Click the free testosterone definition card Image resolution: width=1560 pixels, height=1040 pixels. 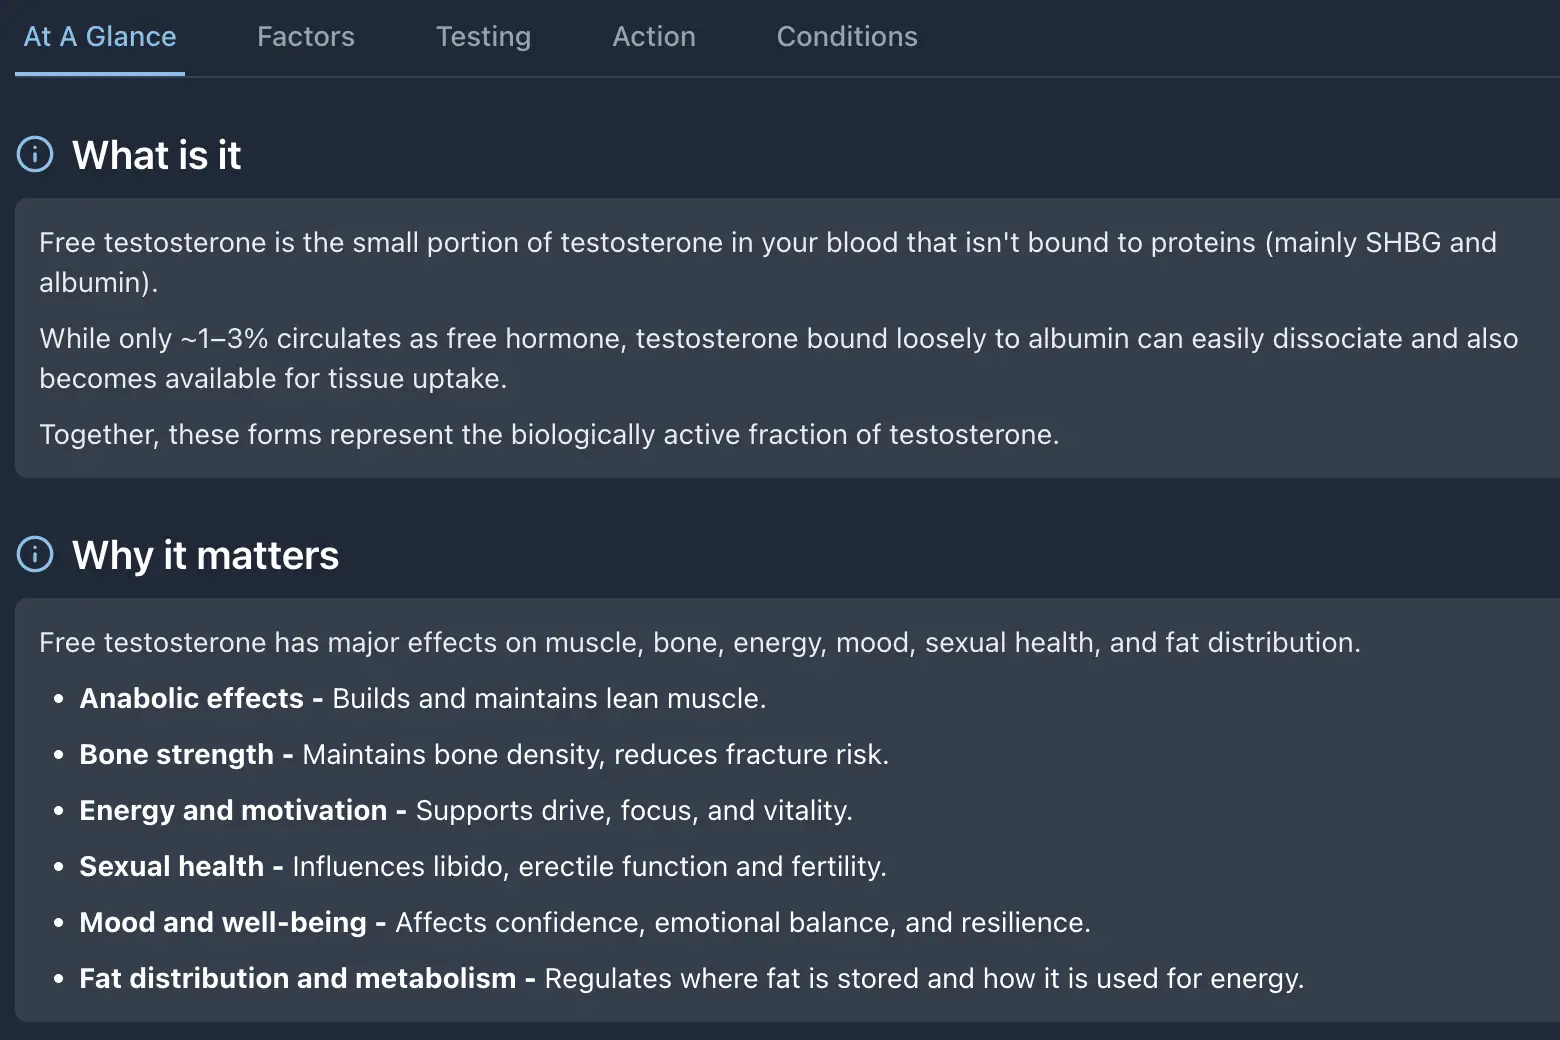pyautogui.click(x=780, y=336)
